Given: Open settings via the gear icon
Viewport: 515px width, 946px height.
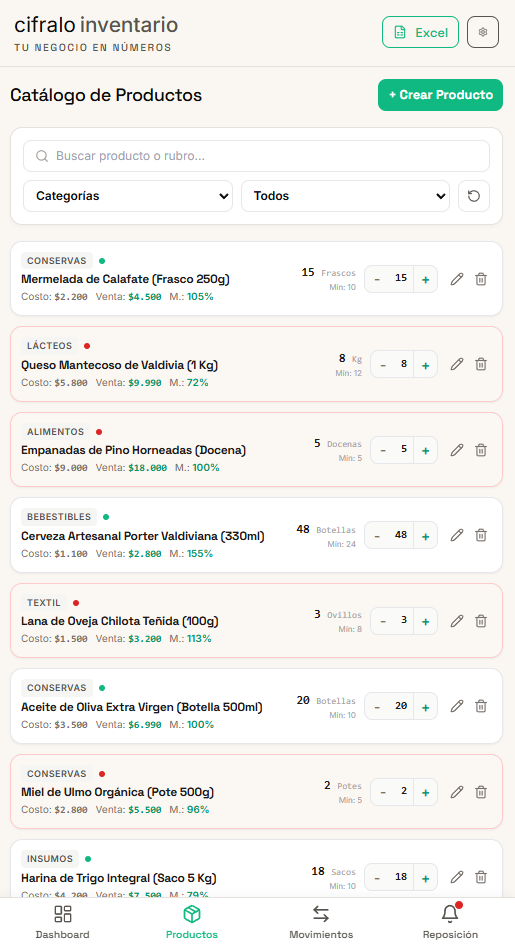Looking at the screenshot, I should coord(482,32).
